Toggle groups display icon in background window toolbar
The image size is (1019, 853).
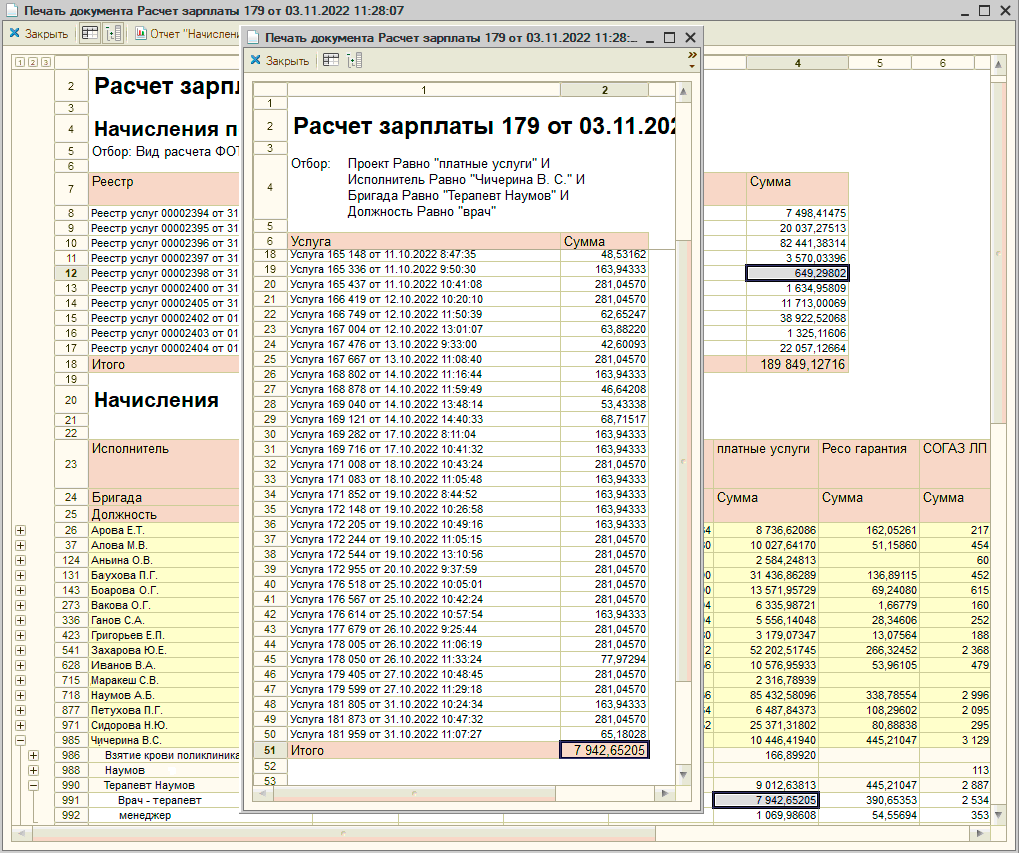tap(113, 34)
